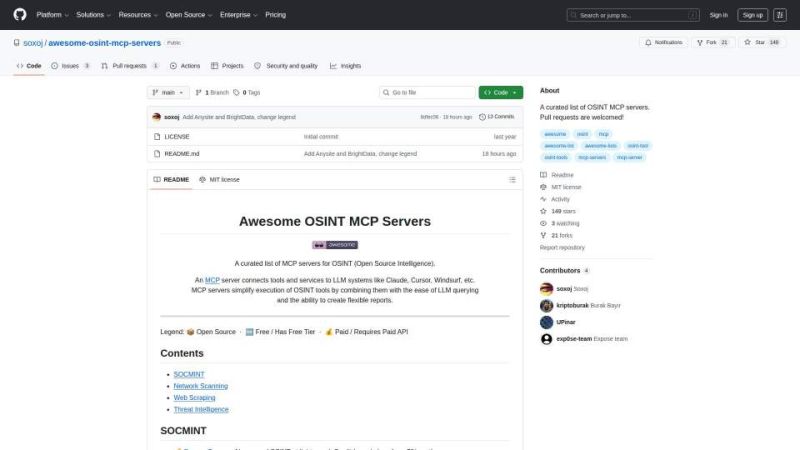Open kriptoburak contributor profile
This screenshot has width=800, height=450.
[588, 306]
